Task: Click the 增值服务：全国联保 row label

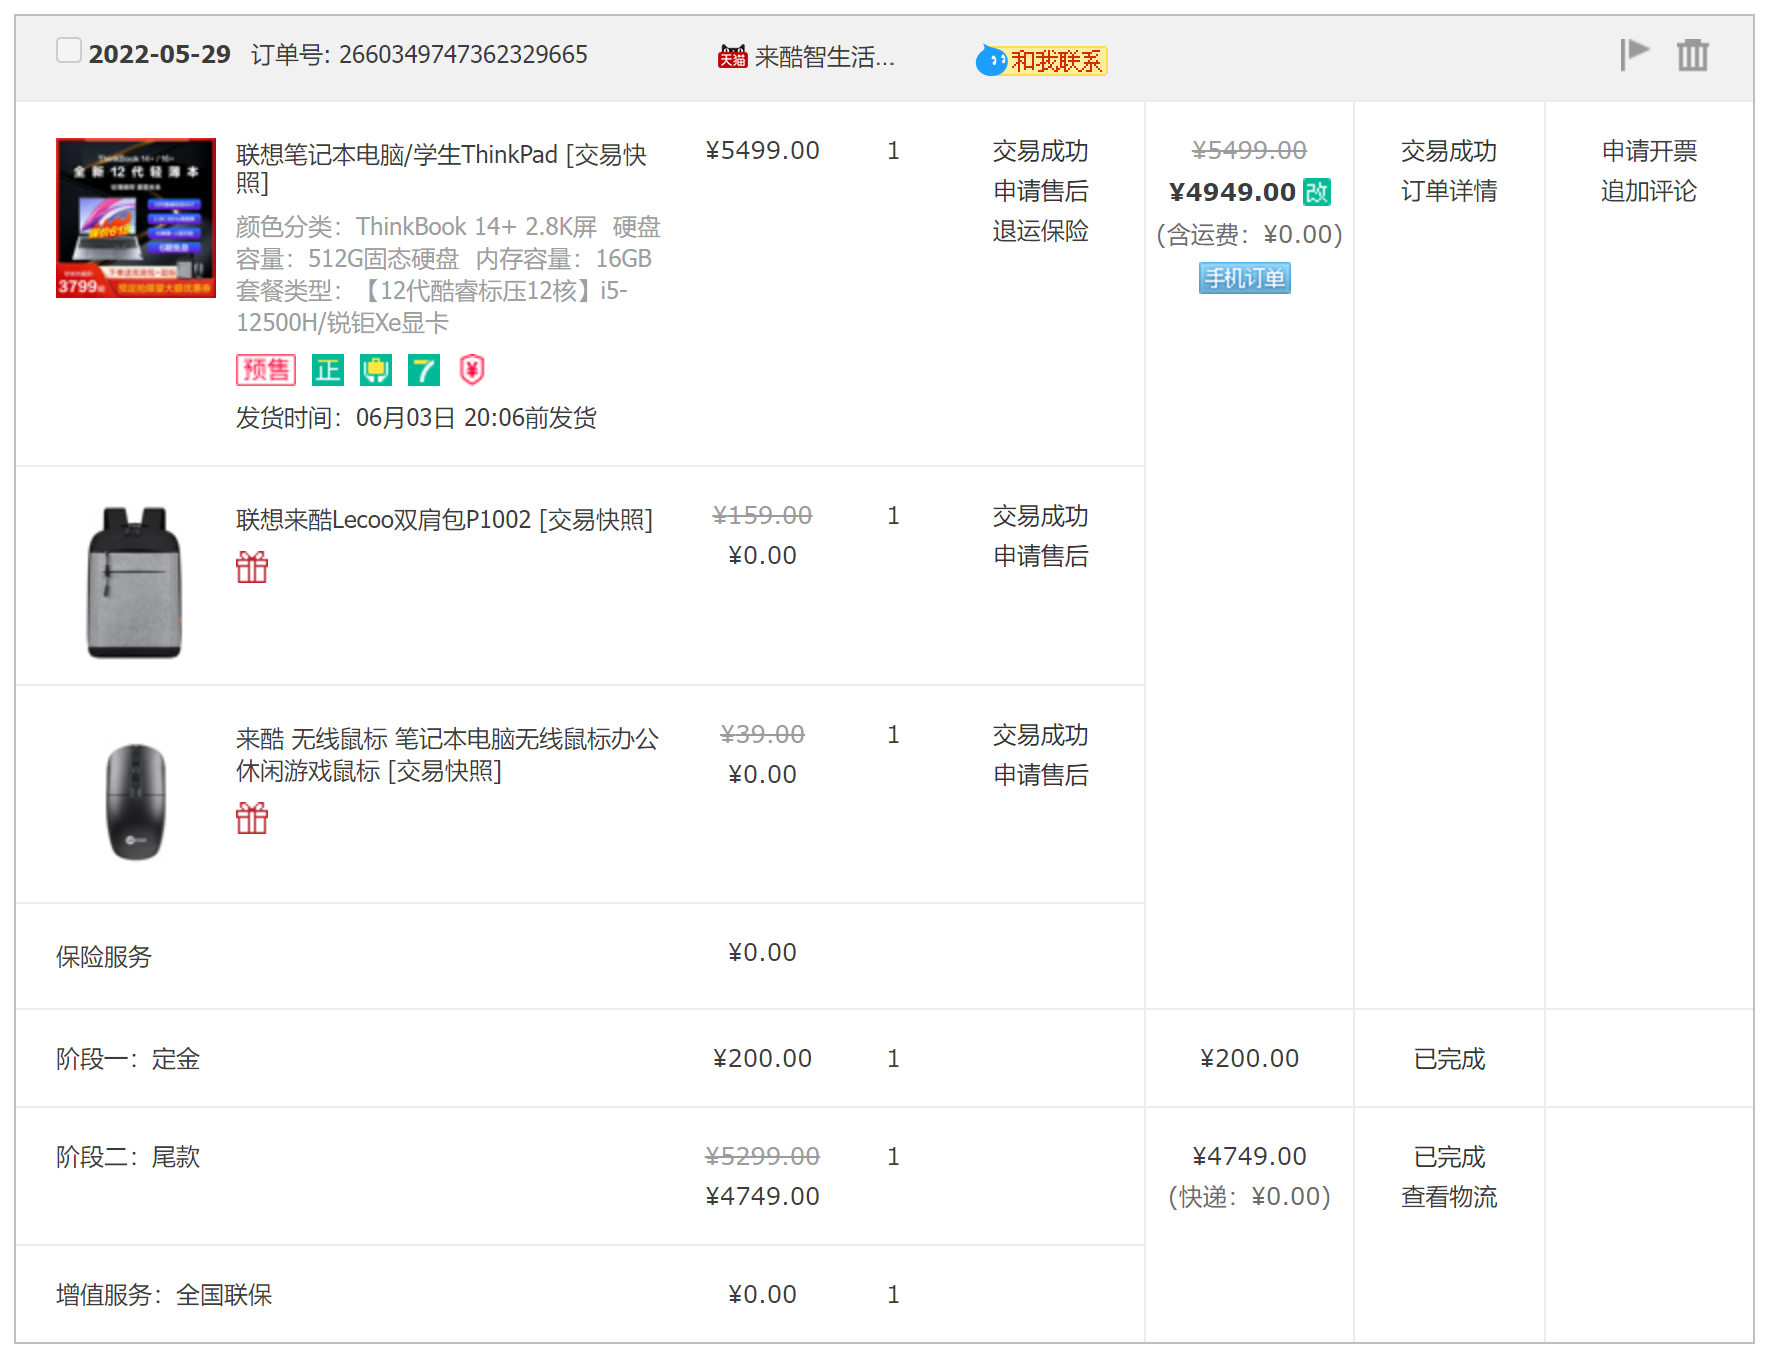Action: coord(164,1295)
